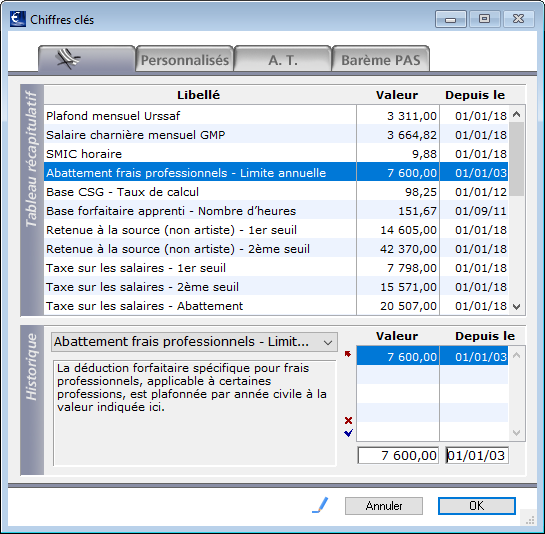Click the blue pen edit icon
Image resolution: width=545 pixels, height=534 pixels.
pyautogui.click(x=320, y=505)
